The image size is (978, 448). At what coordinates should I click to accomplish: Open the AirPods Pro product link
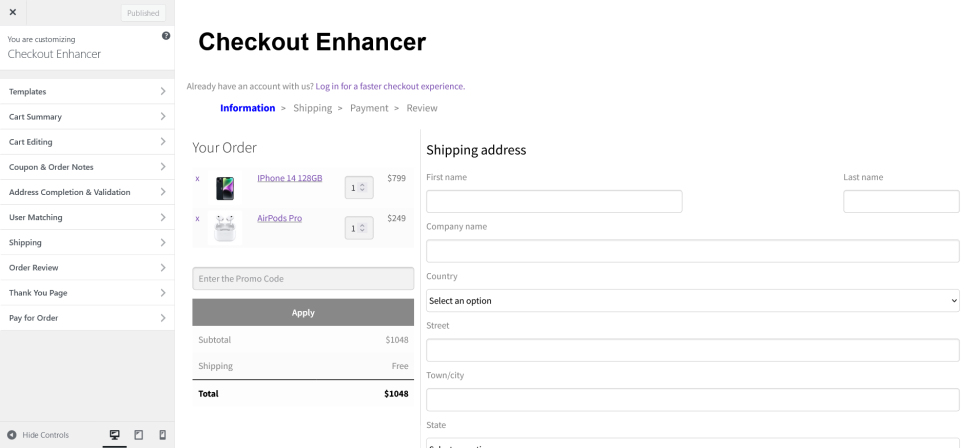pyautogui.click(x=279, y=218)
